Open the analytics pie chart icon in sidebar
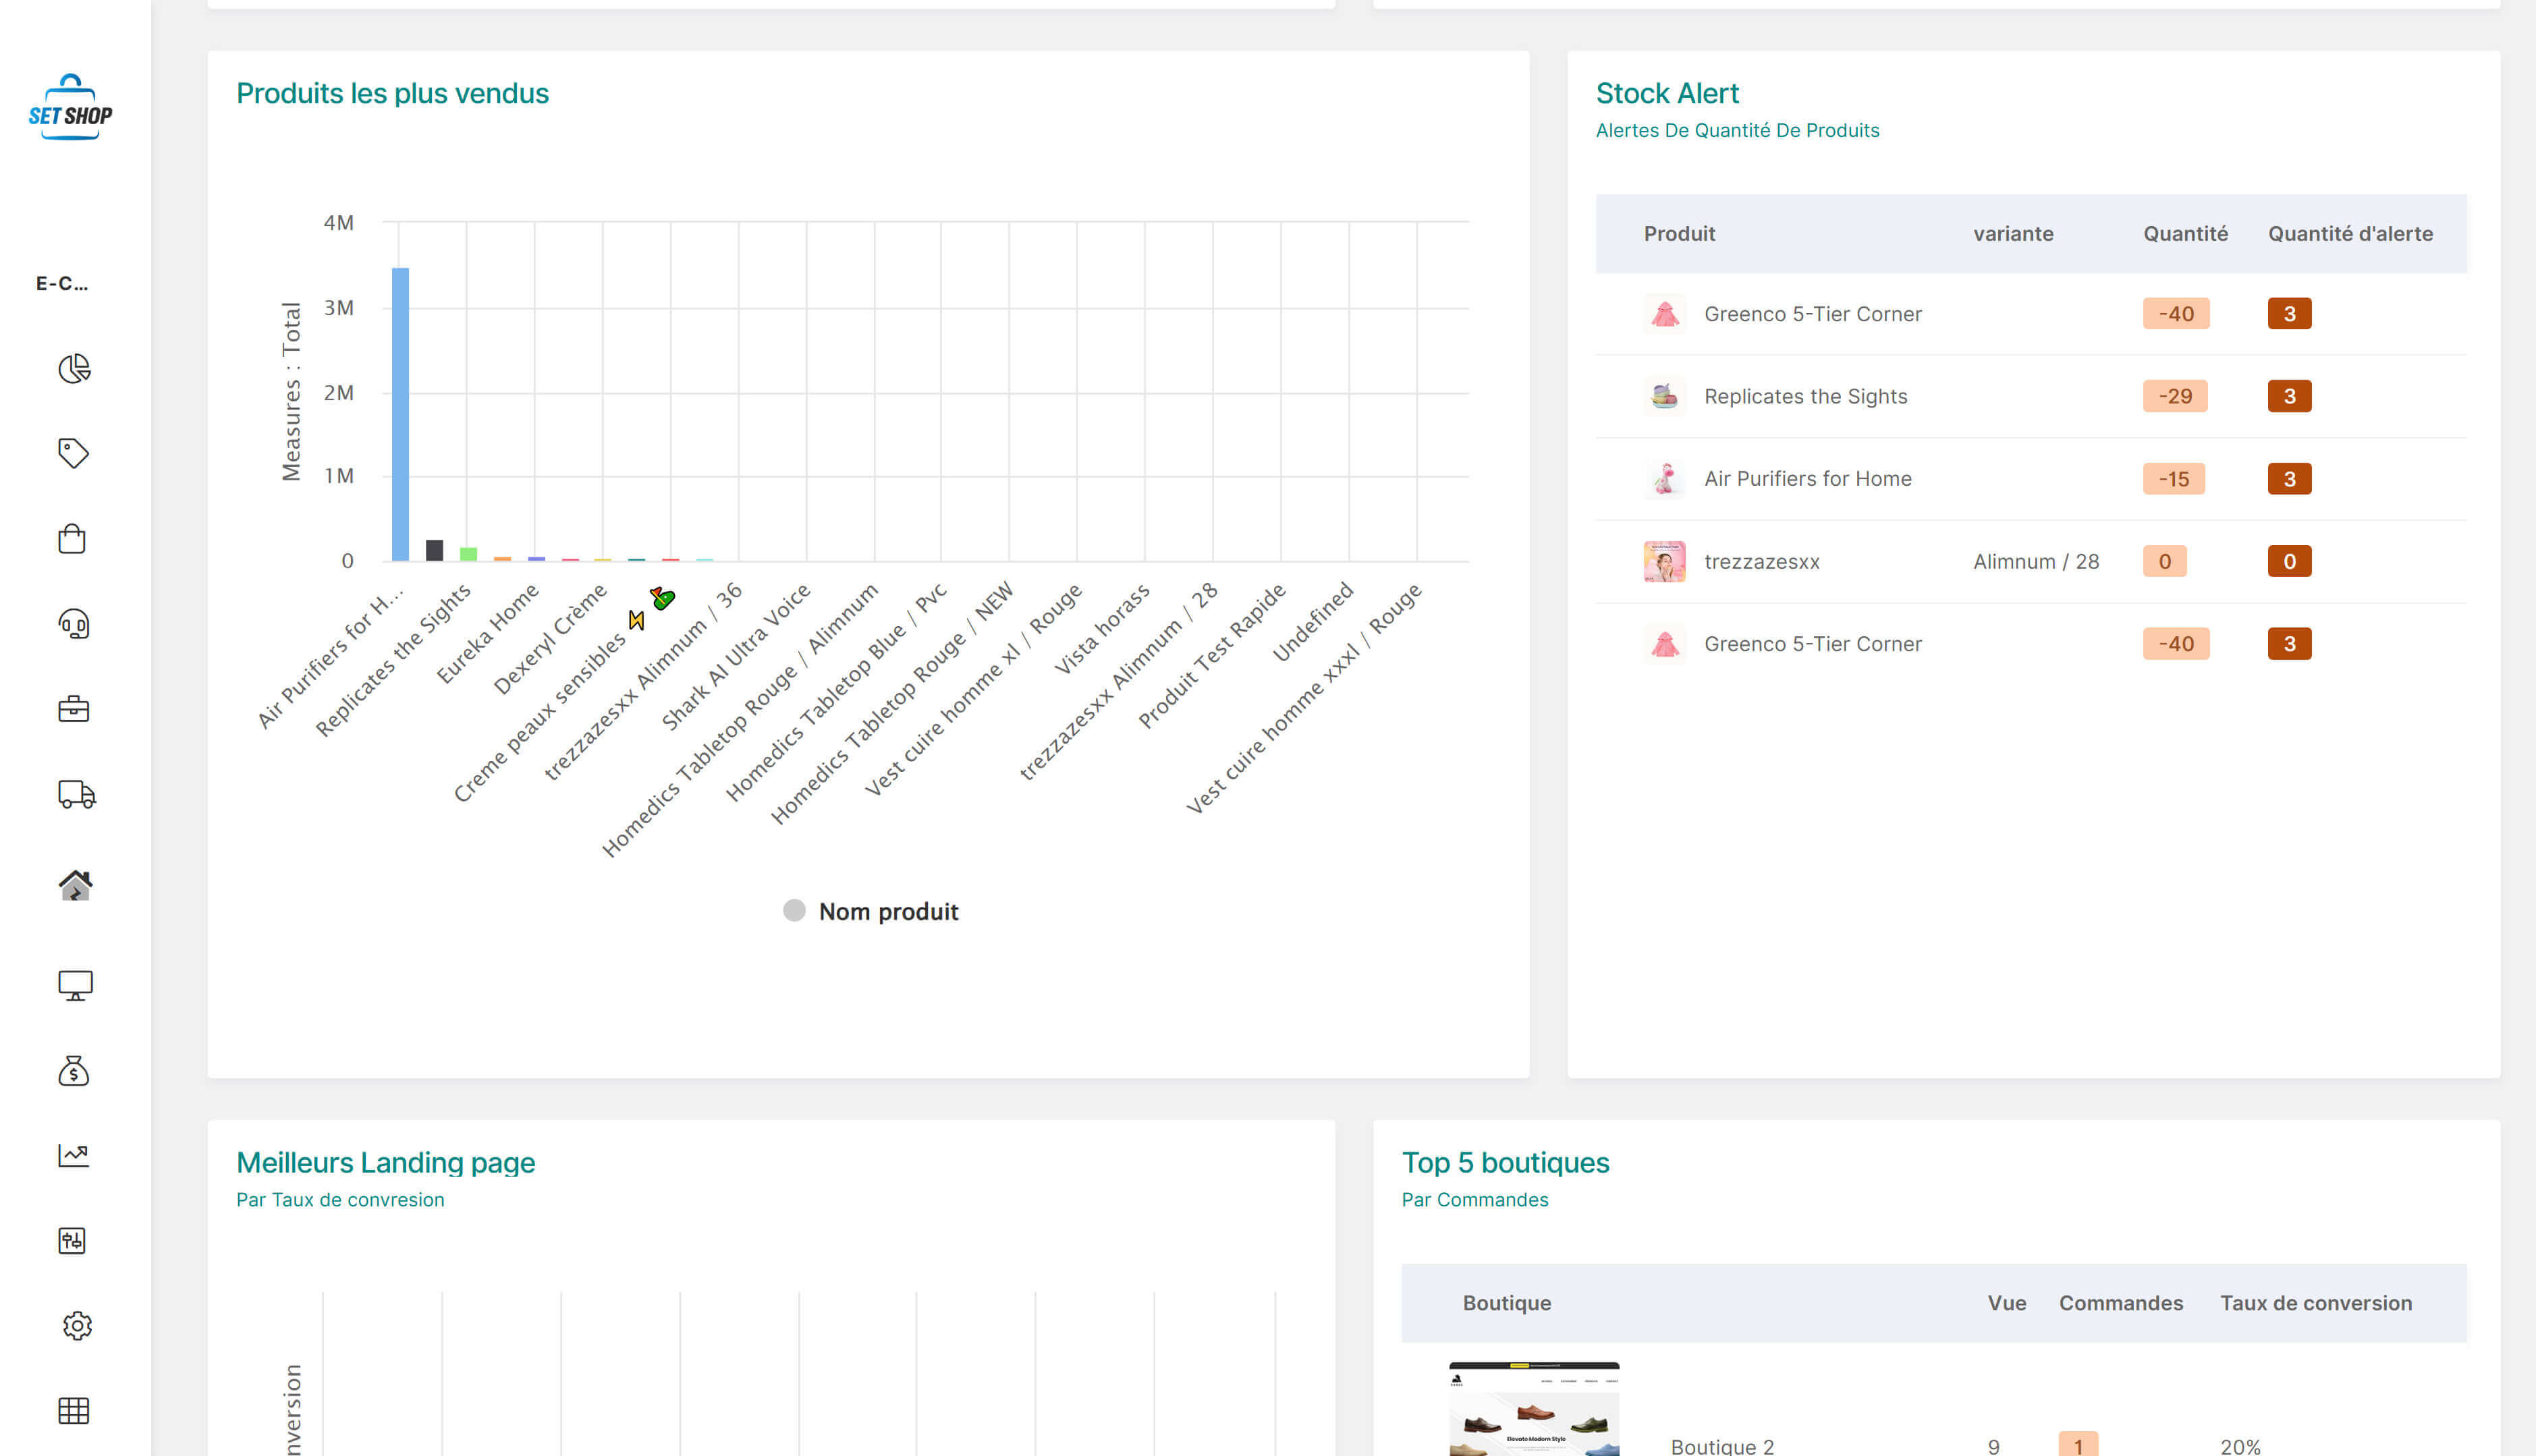This screenshot has width=2536, height=1456. coord(74,368)
